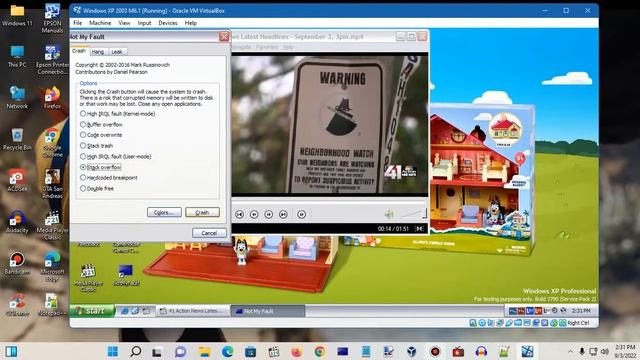Image resolution: width=640 pixels, height=360 pixels.
Task: Open the Network desktop icon
Action: tap(17, 98)
